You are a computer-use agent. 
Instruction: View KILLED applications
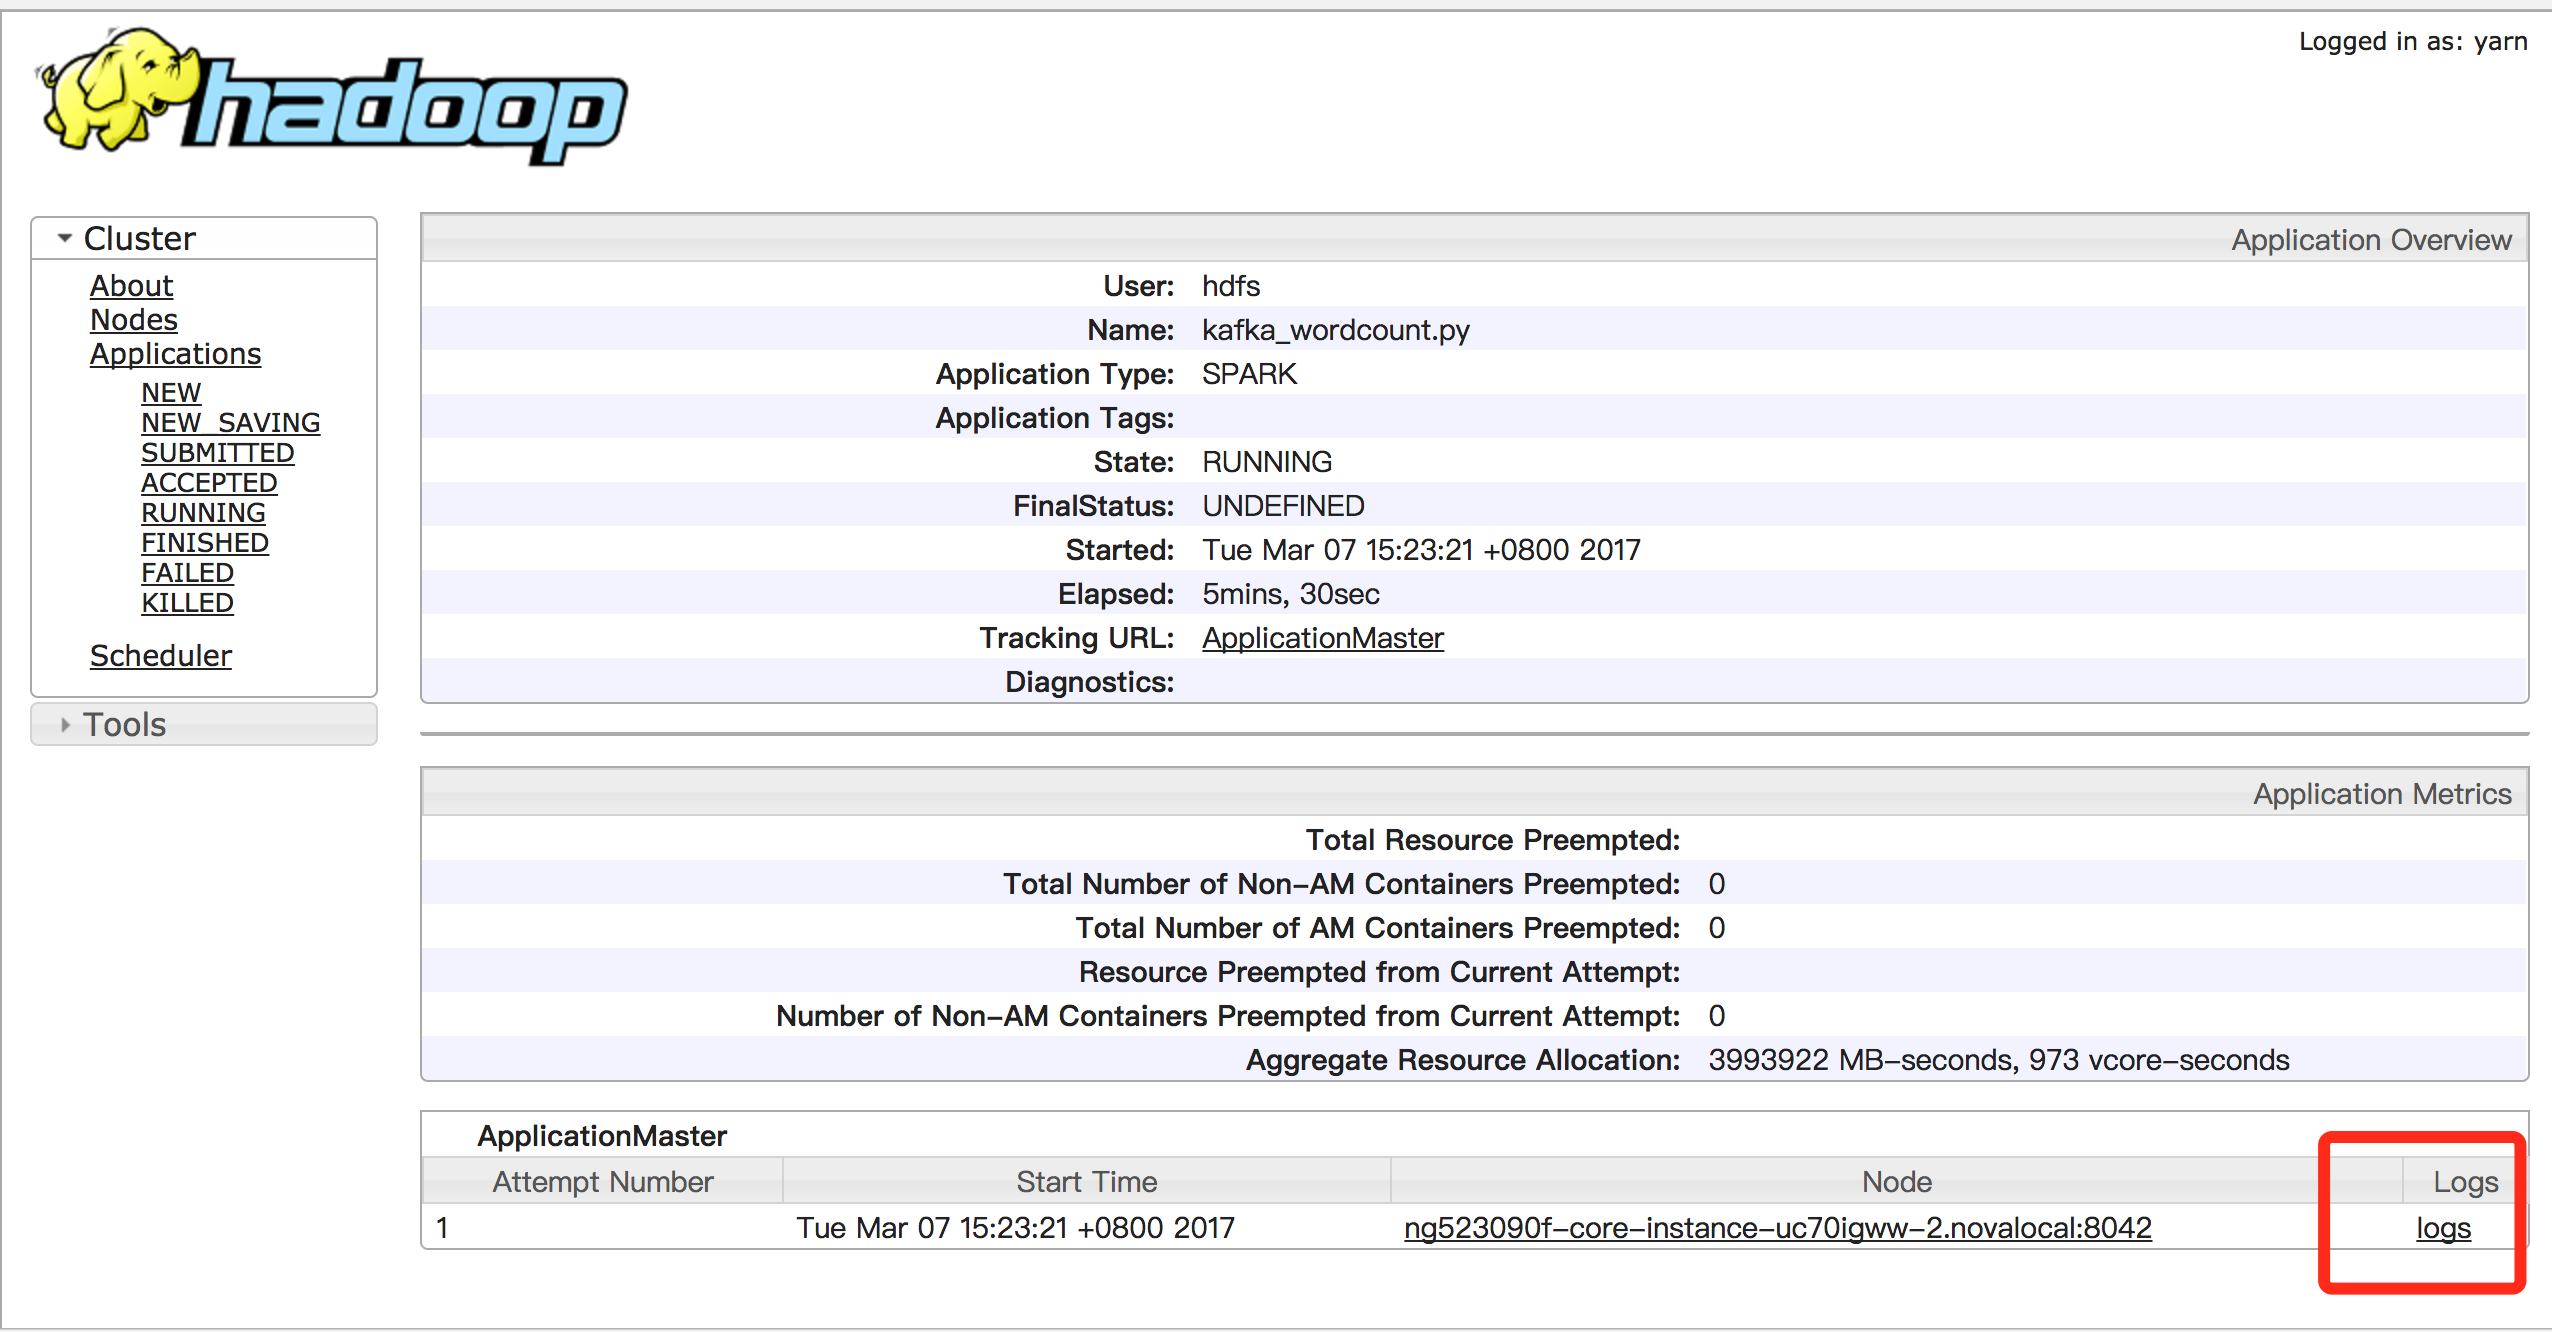[187, 603]
